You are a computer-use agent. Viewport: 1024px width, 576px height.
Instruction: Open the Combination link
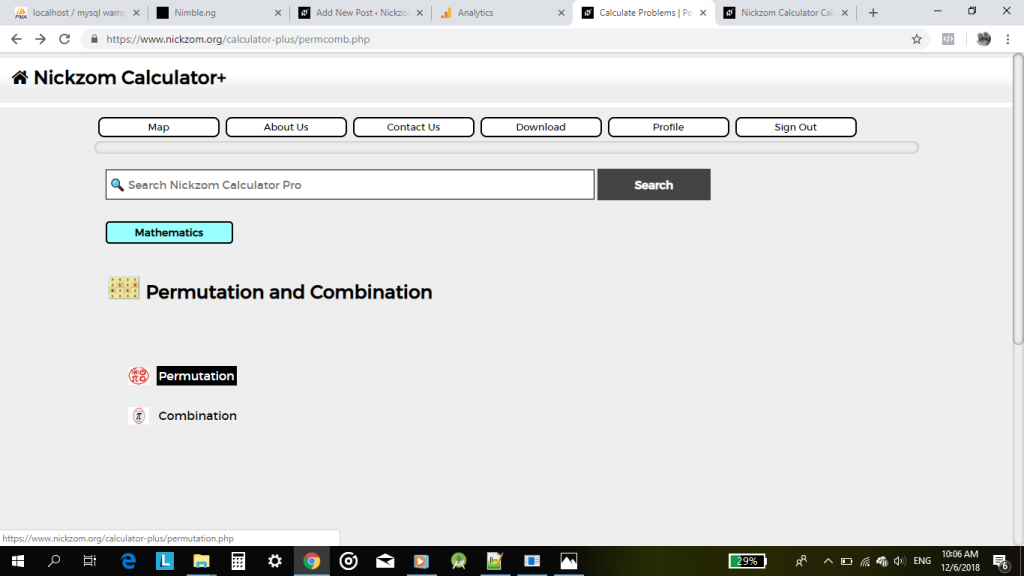click(x=197, y=416)
